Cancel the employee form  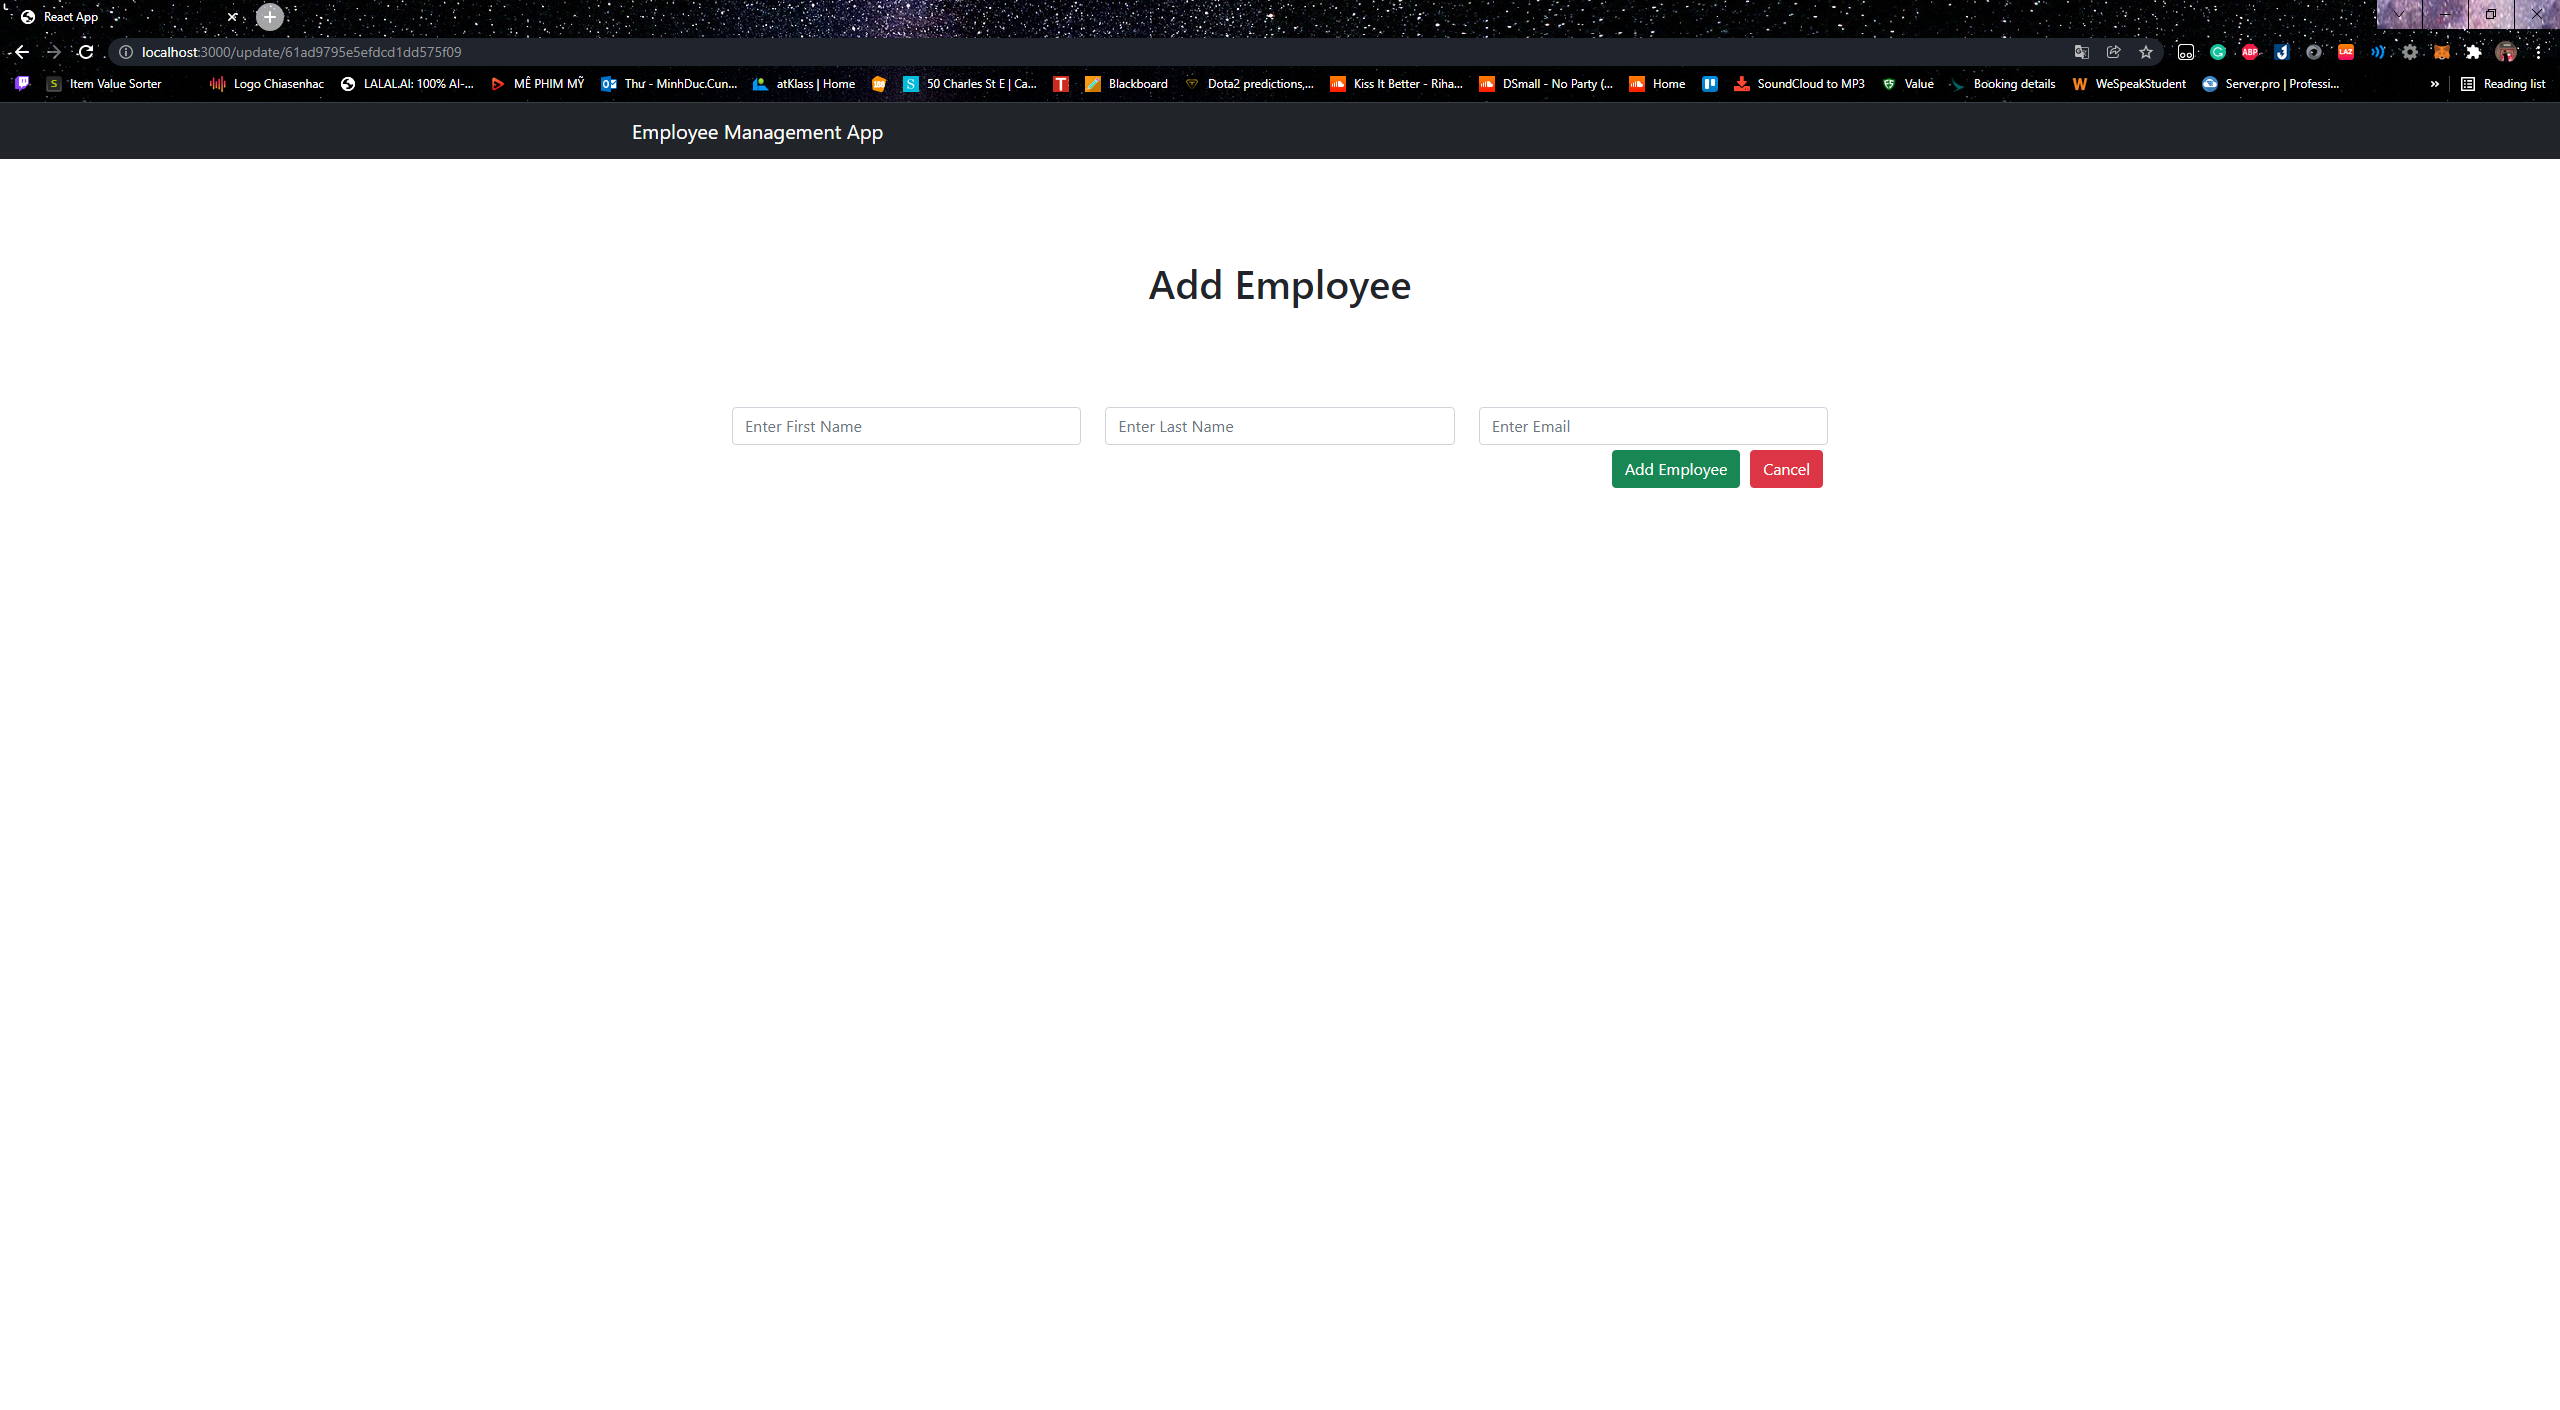1786,468
